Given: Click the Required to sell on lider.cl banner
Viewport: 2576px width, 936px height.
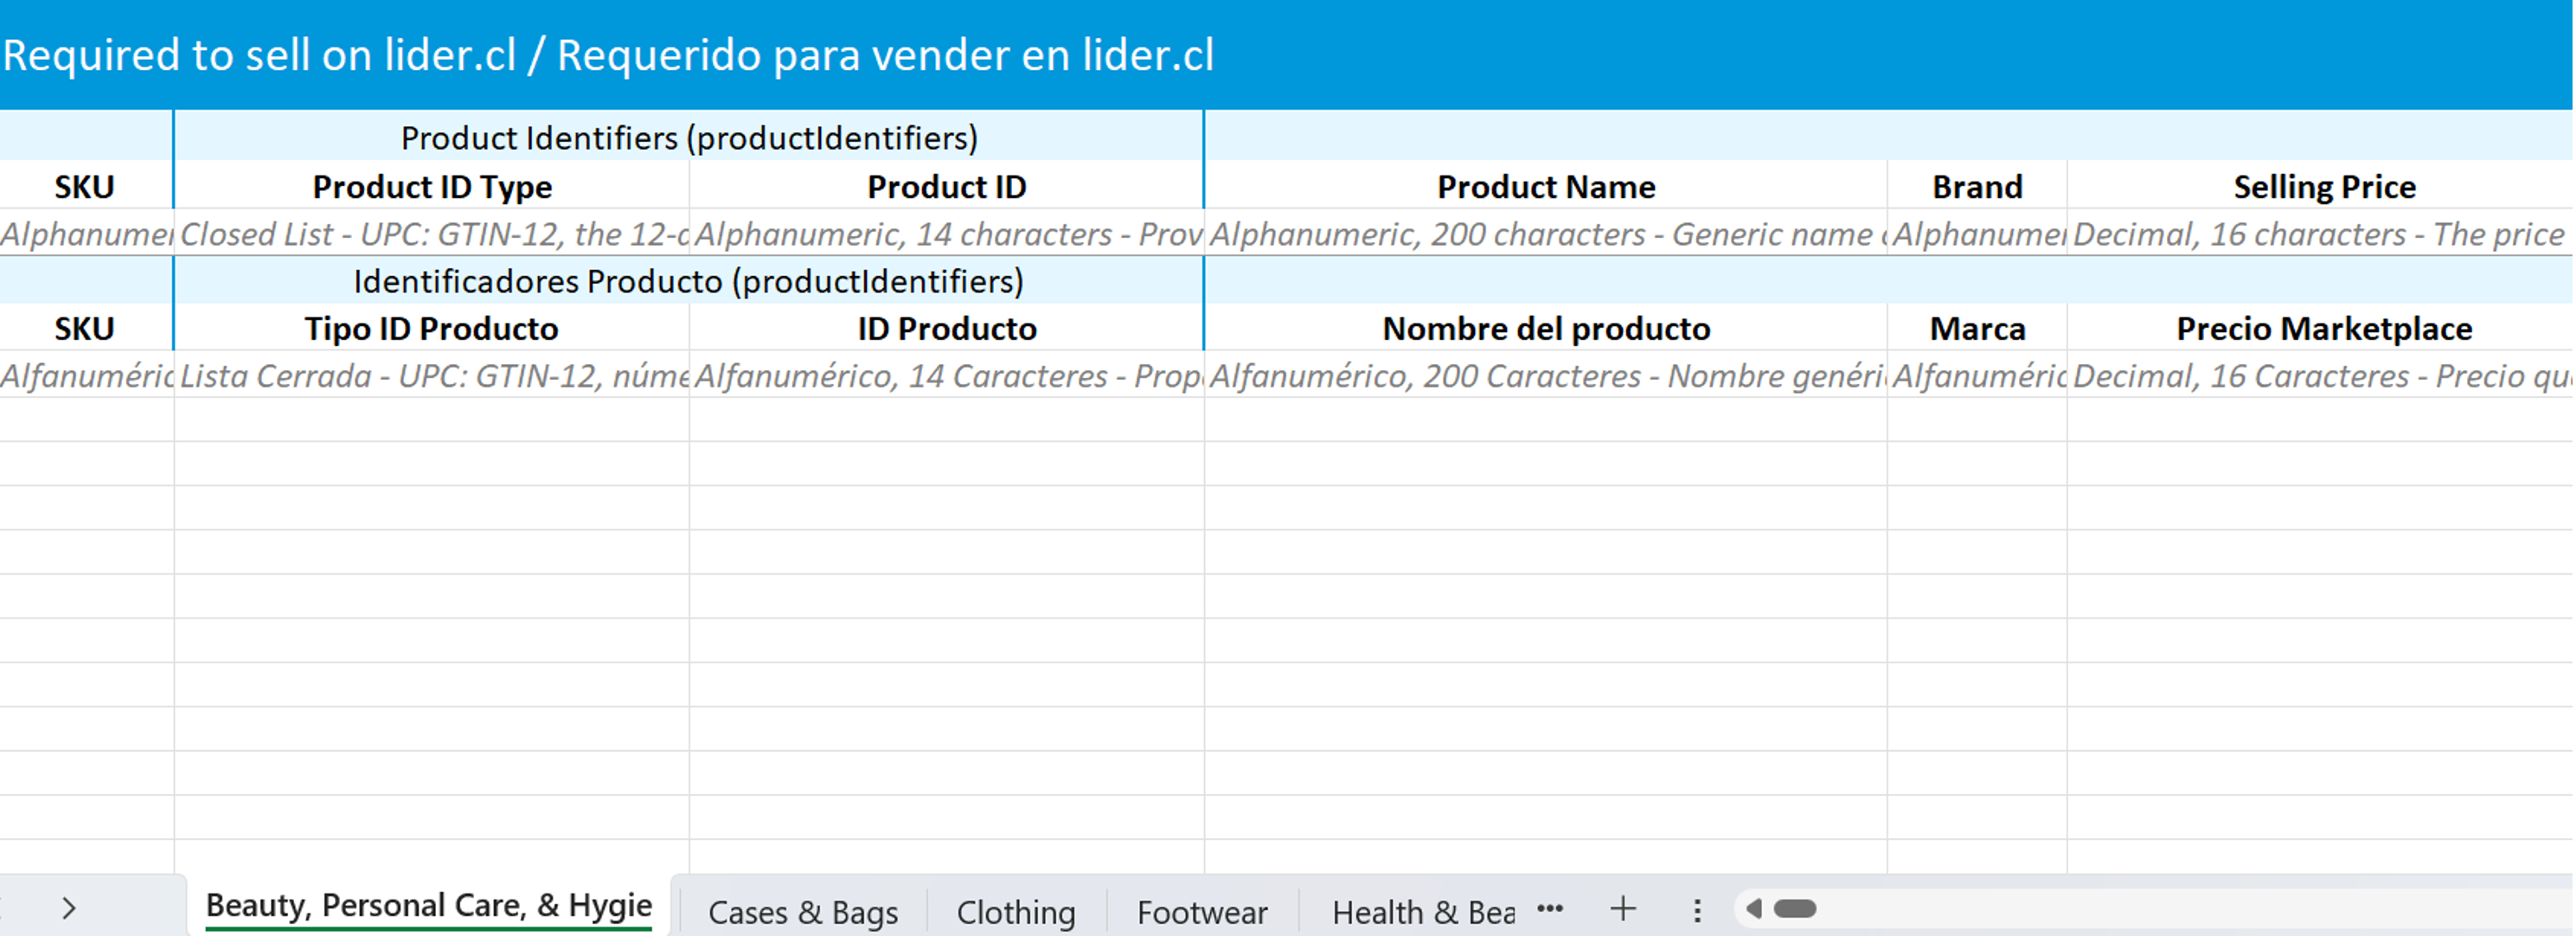Looking at the screenshot, I should (1286, 54).
